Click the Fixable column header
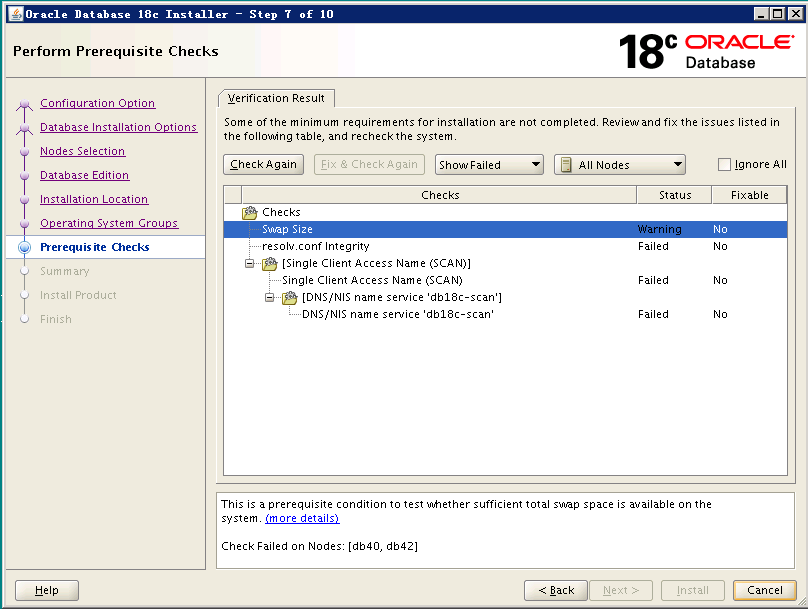Screen dimensions: 808x609 point(749,195)
